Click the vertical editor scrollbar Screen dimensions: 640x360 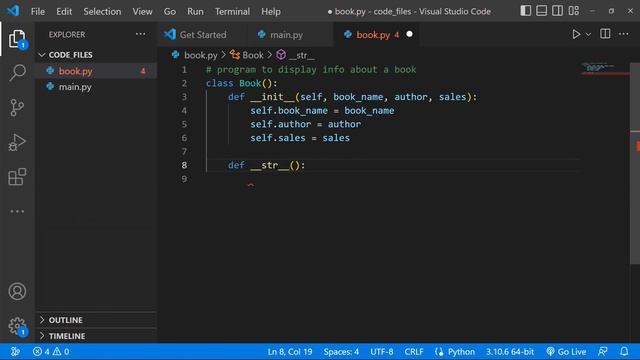coord(635,163)
